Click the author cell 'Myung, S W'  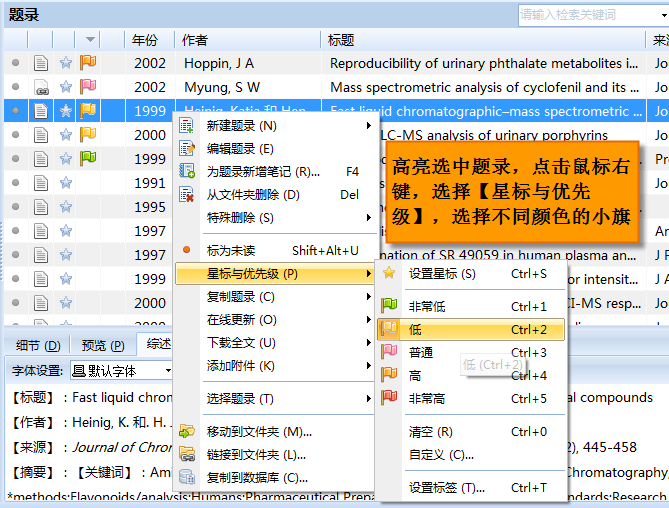222,87
